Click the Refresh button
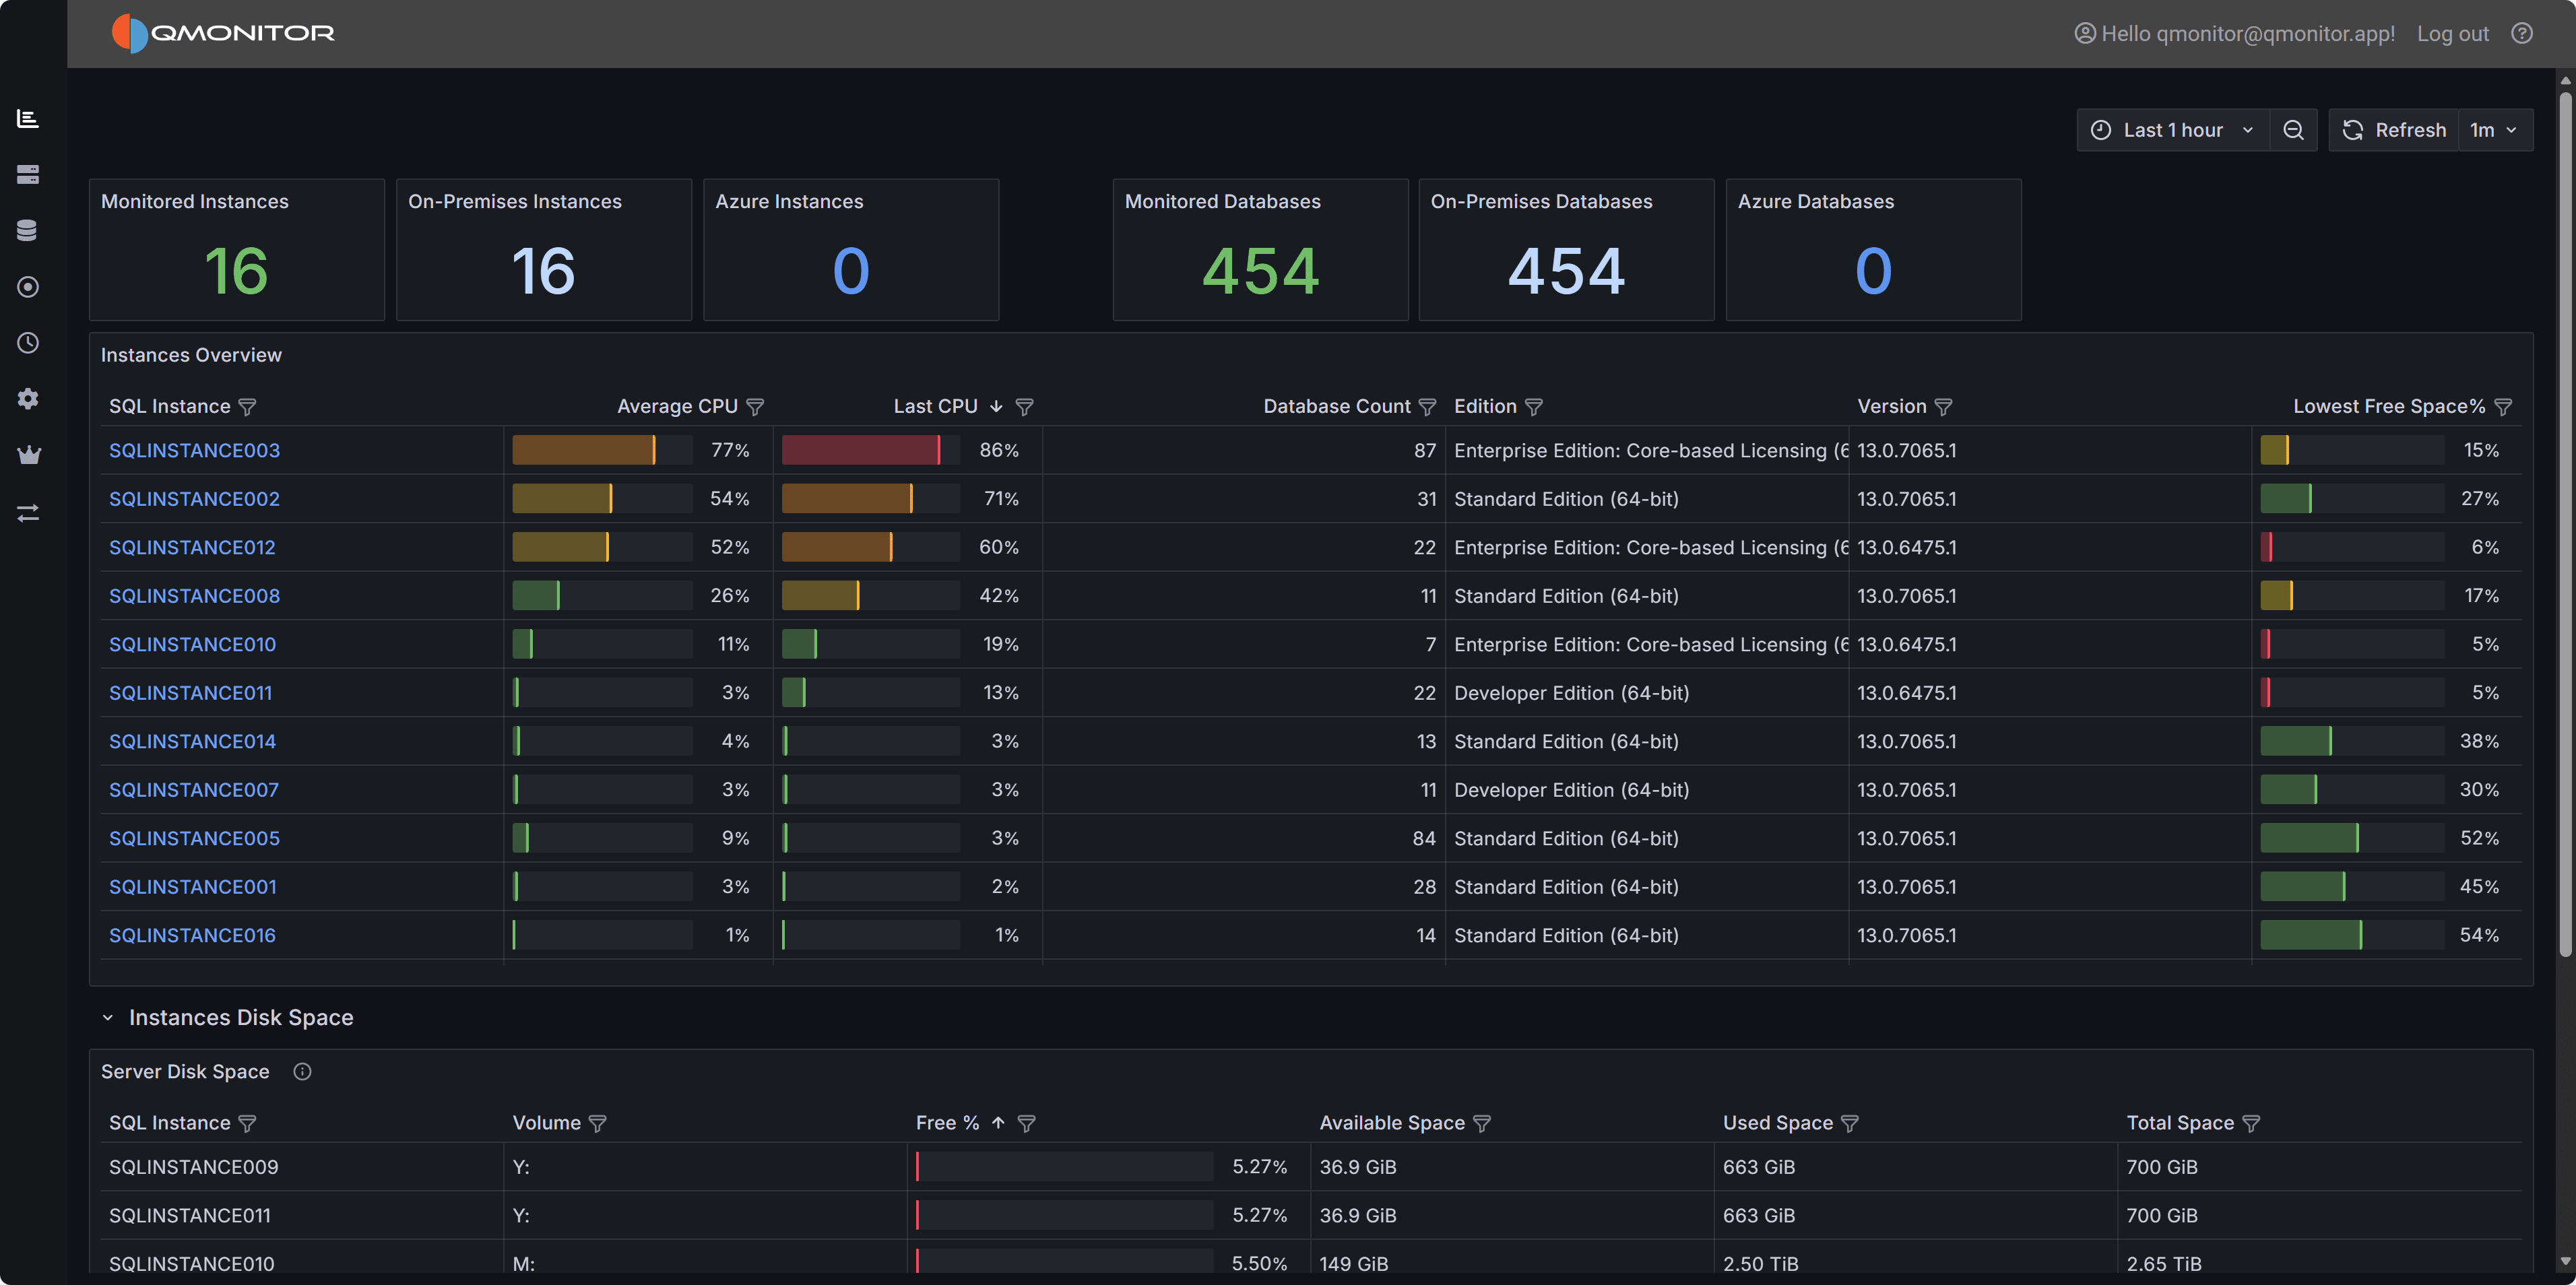Viewport: 2576px width, 1285px height. [x=2394, y=130]
